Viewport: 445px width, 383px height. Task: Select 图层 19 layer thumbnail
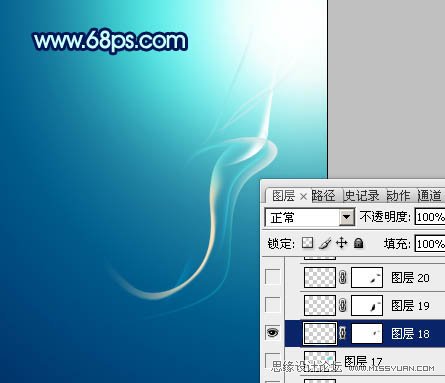320,305
